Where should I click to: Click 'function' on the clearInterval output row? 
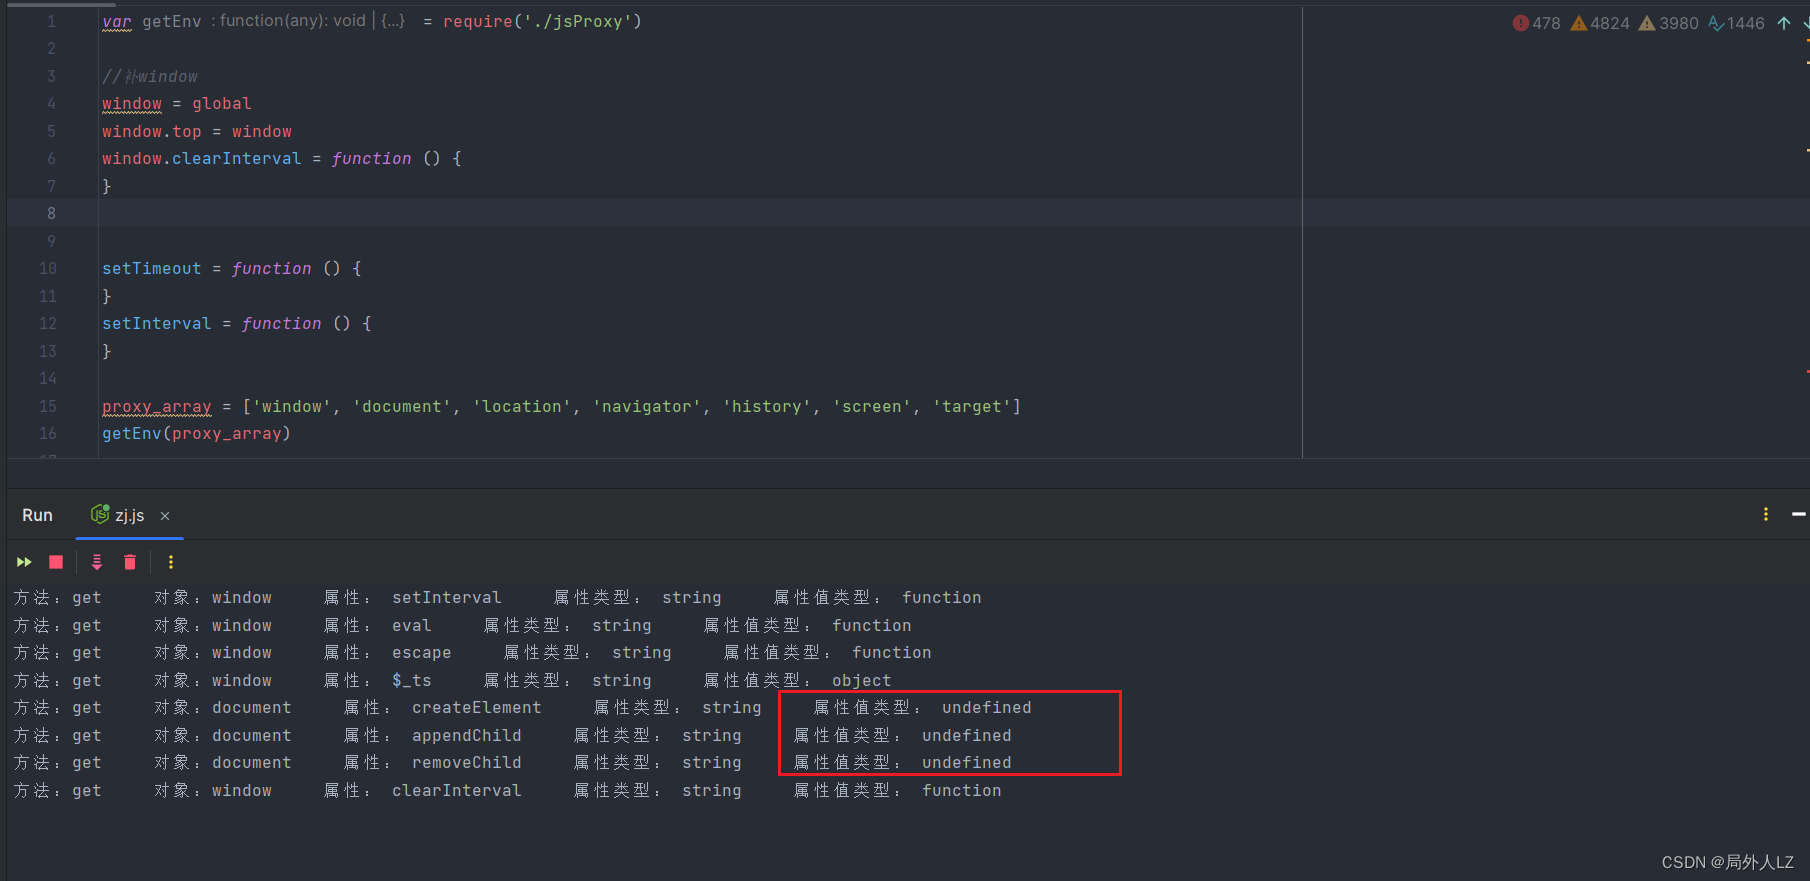(962, 790)
